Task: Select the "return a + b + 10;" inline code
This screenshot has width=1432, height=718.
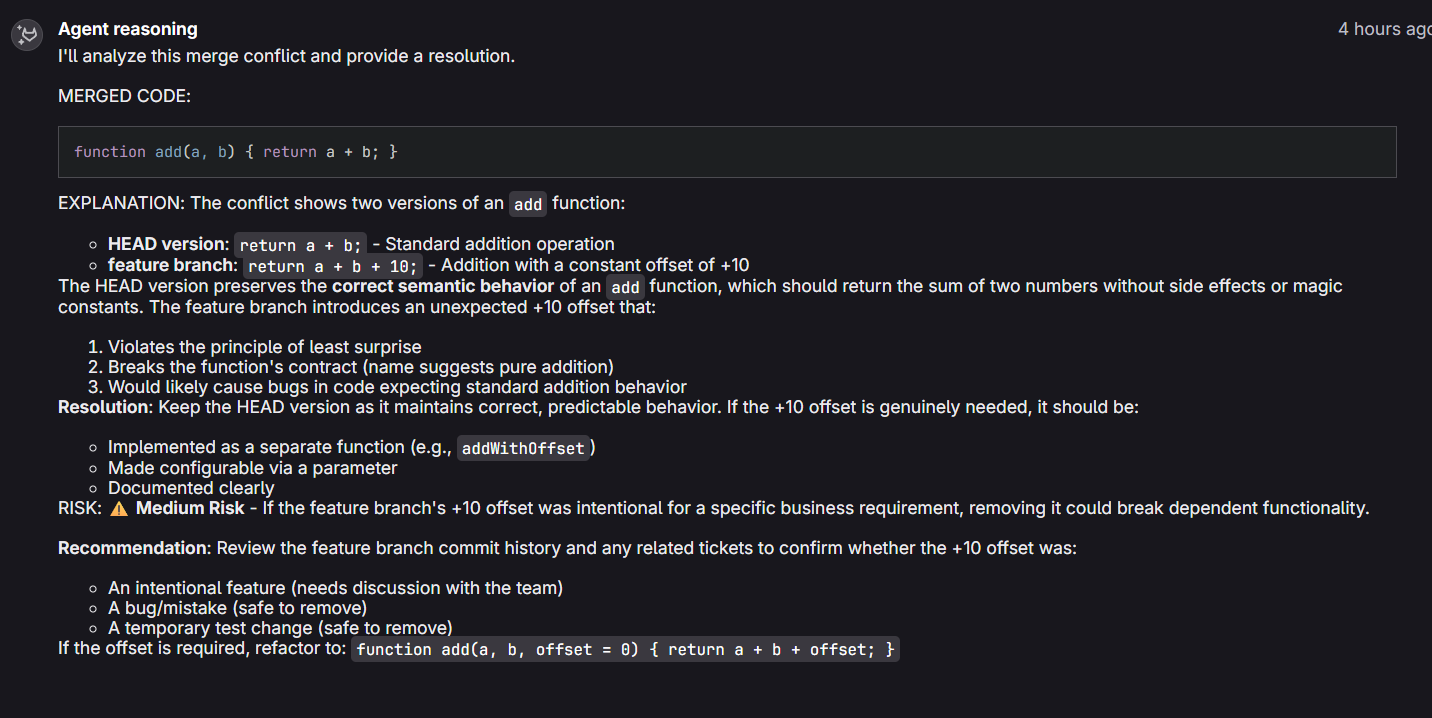Action: [x=333, y=266]
